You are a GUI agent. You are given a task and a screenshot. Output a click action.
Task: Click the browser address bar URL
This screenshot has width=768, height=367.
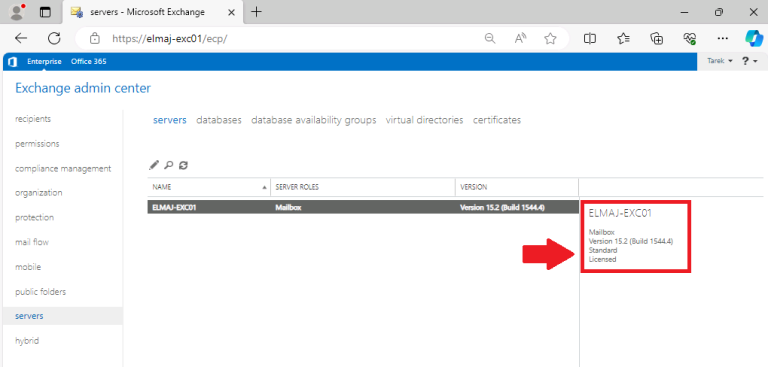click(169, 39)
